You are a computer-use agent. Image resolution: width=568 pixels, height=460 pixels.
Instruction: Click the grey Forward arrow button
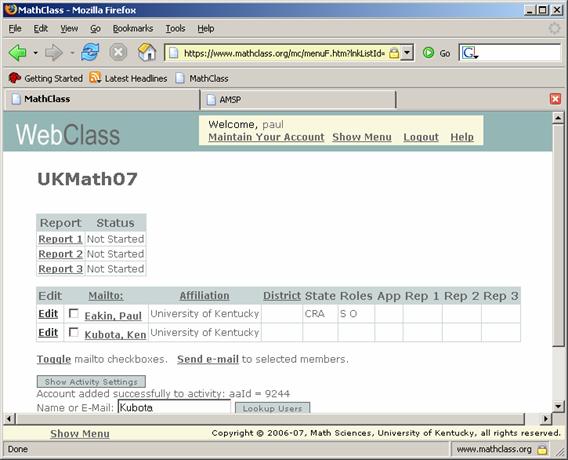click(x=54, y=53)
